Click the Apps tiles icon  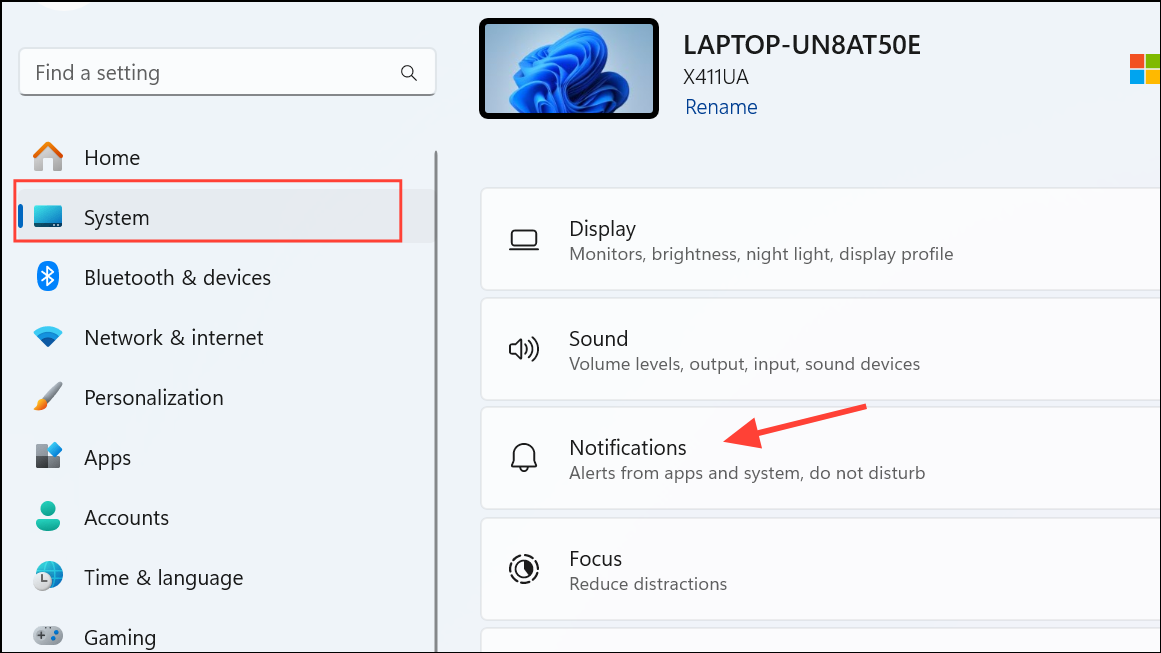click(48, 456)
